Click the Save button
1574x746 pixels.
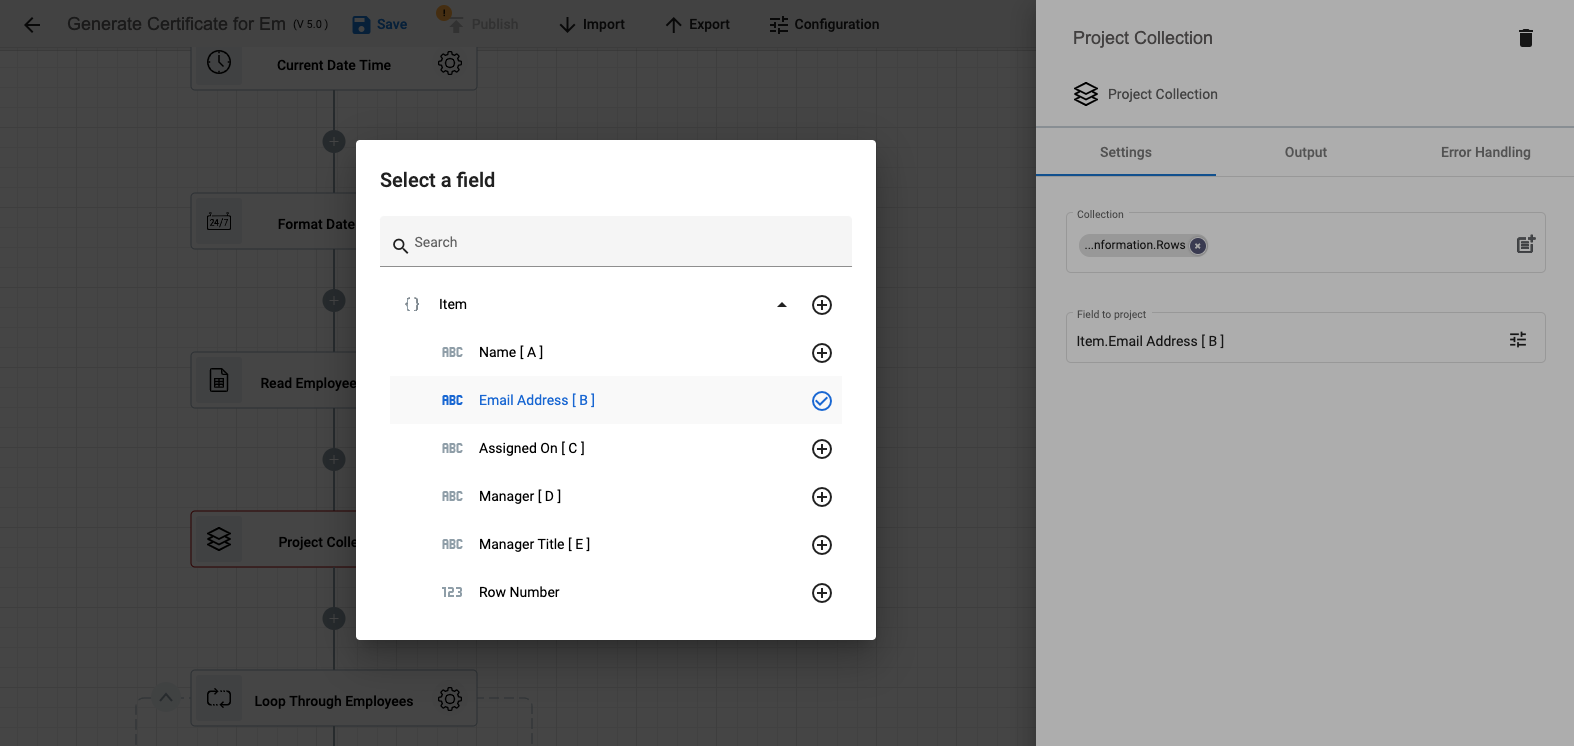(380, 25)
